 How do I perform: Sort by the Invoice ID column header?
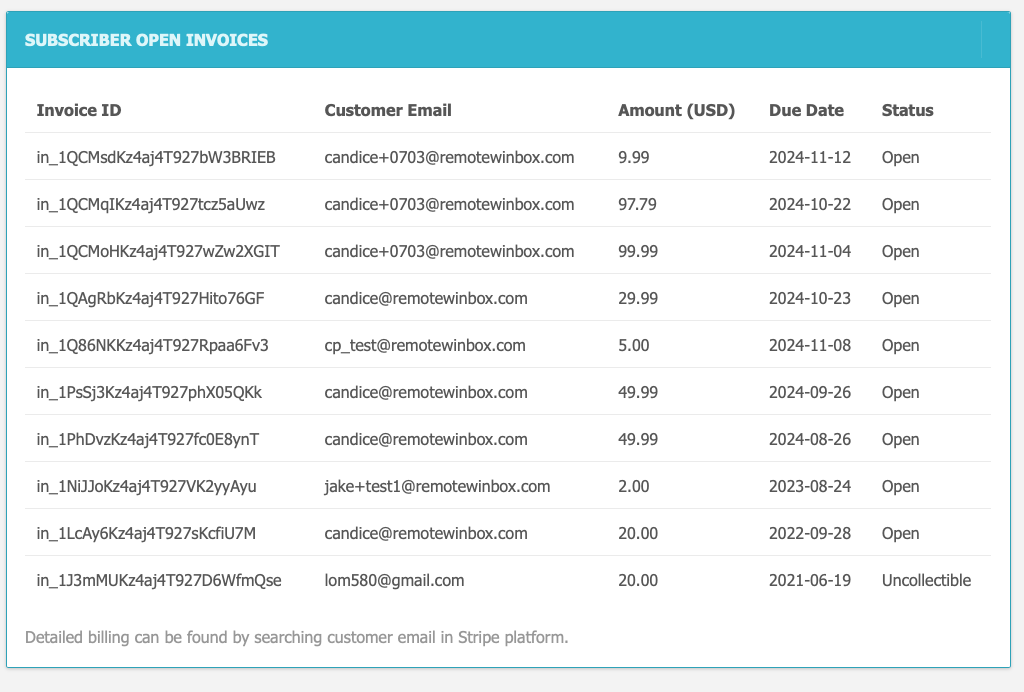78,110
